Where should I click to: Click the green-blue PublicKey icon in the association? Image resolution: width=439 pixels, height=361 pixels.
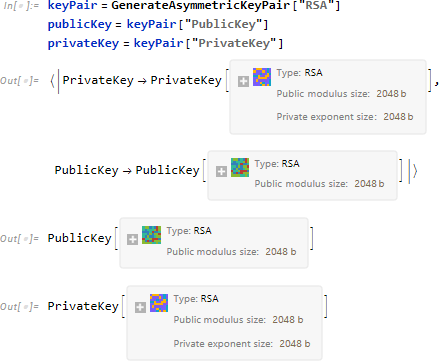coord(240,167)
